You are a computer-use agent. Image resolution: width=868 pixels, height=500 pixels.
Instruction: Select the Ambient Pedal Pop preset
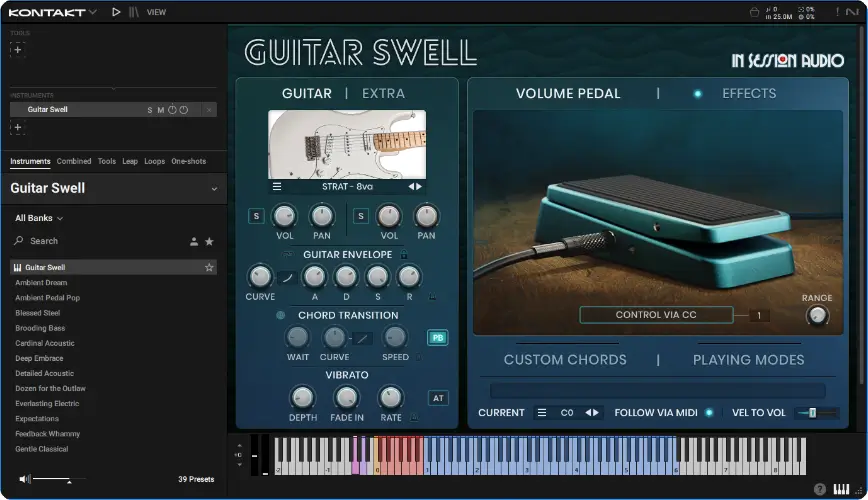[48, 297]
